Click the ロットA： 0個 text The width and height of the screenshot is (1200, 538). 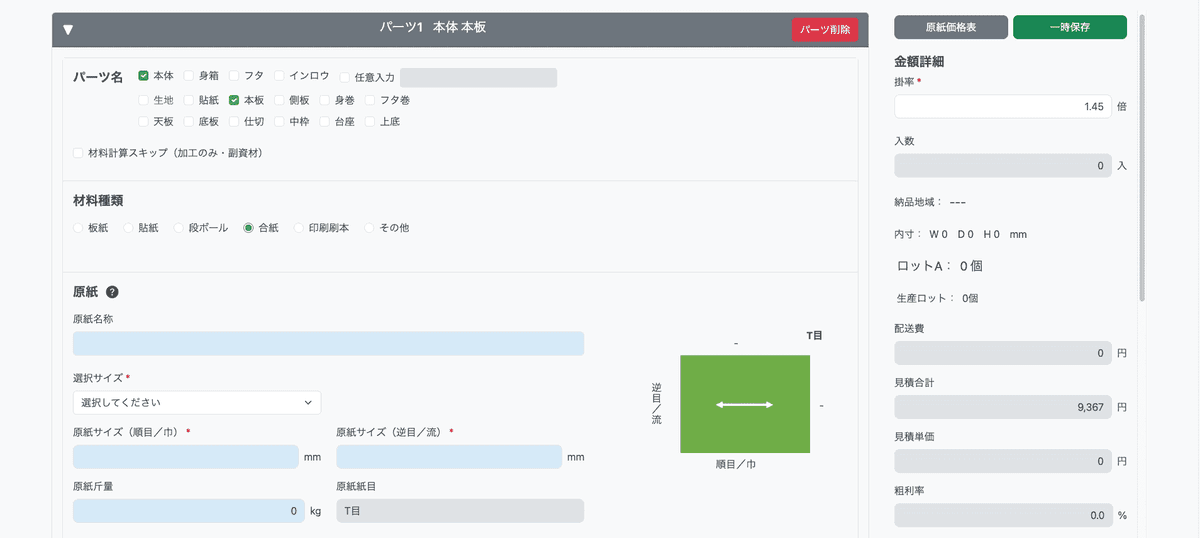(x=941, y=266)
